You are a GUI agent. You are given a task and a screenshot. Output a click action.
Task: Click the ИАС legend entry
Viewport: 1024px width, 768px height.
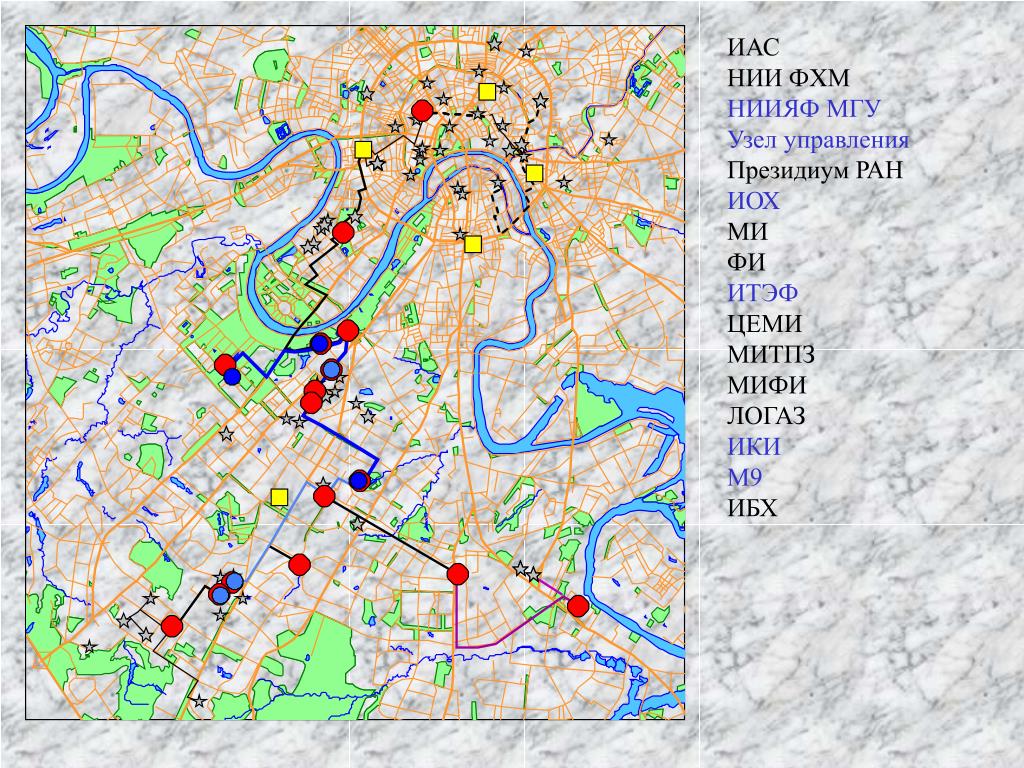click(754, 47)
